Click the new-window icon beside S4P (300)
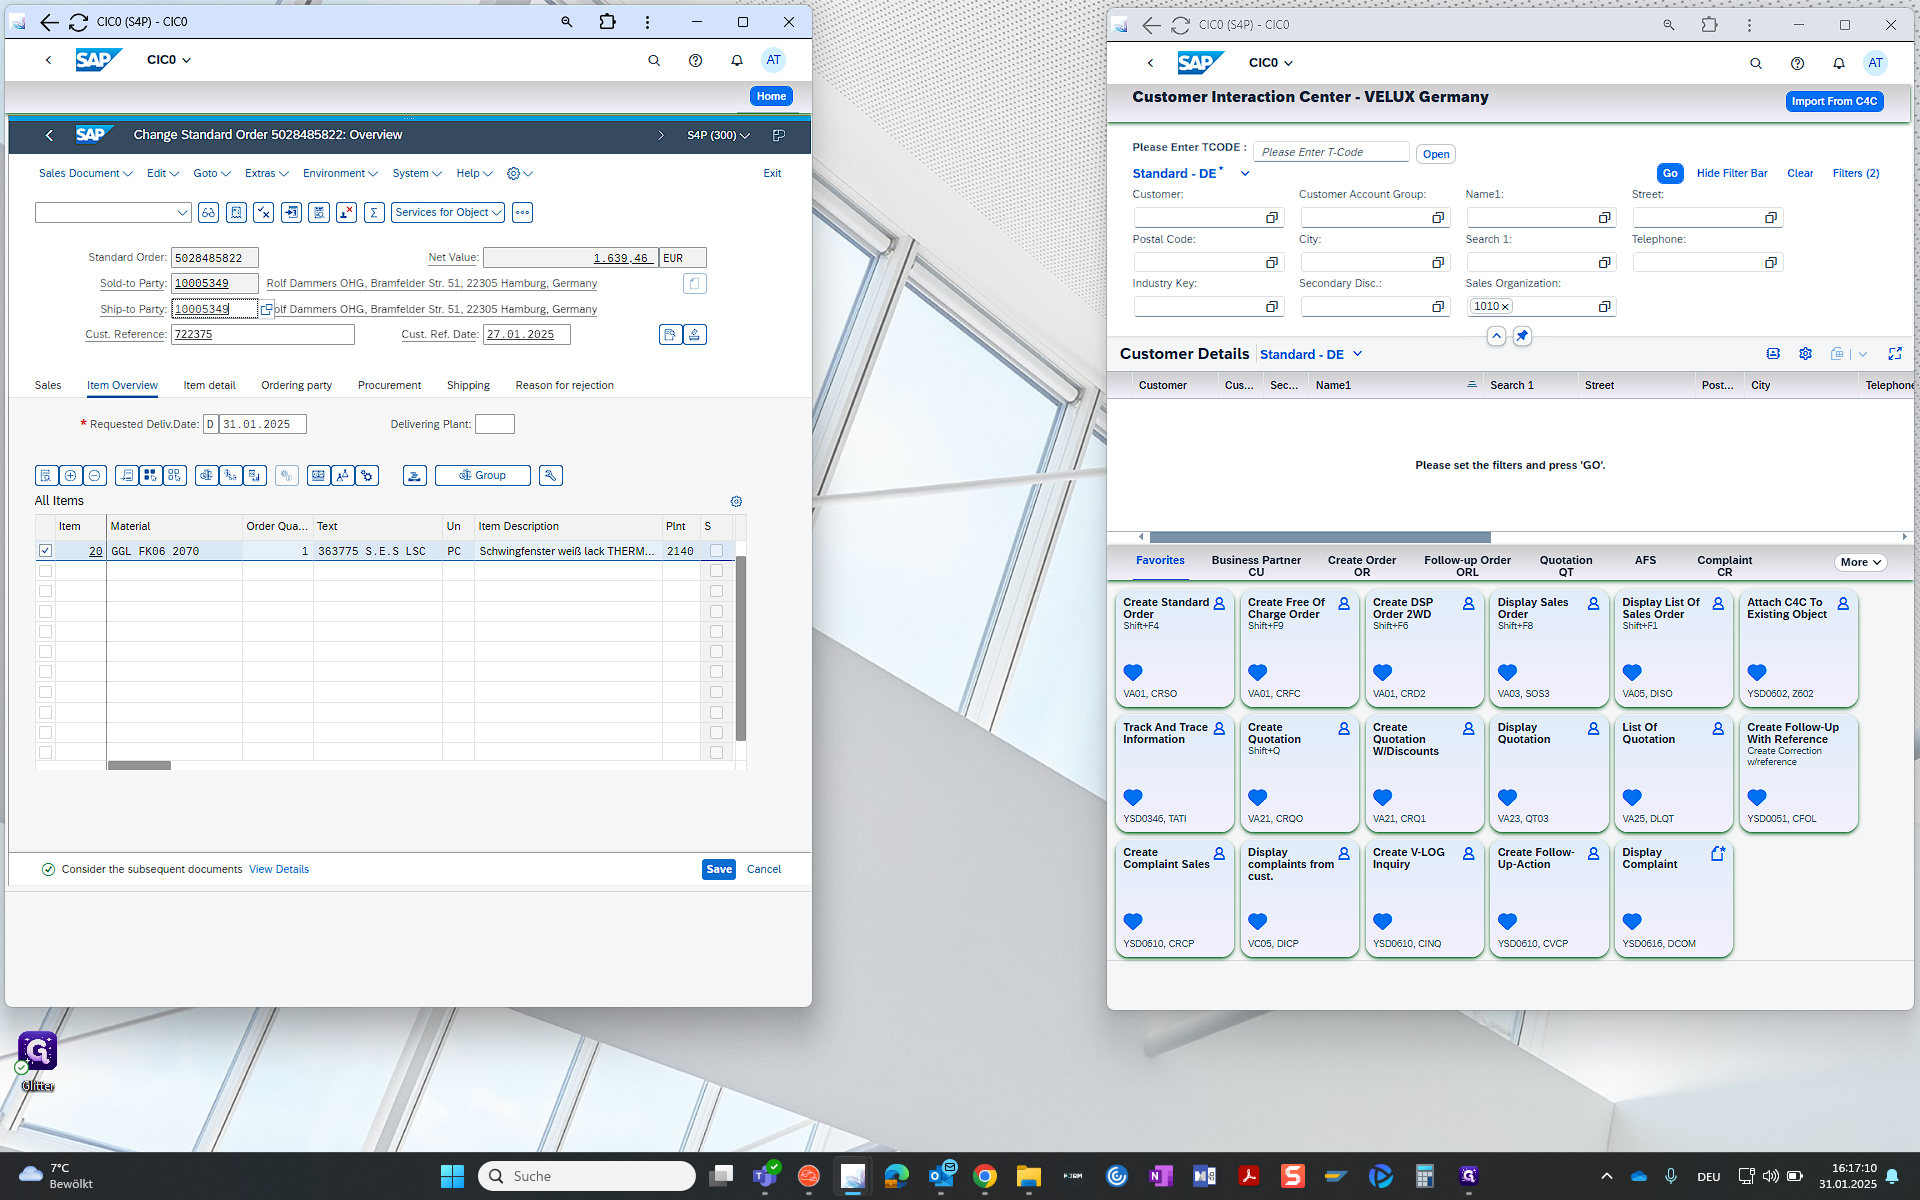The height and width of the screenshot is (1200, 1920). tap(779, 135)
